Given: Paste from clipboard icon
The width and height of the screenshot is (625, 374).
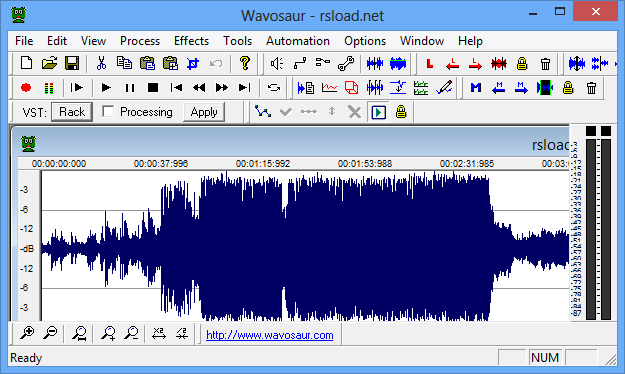Looking at the screenshot, I should click(x=147, y=63).
